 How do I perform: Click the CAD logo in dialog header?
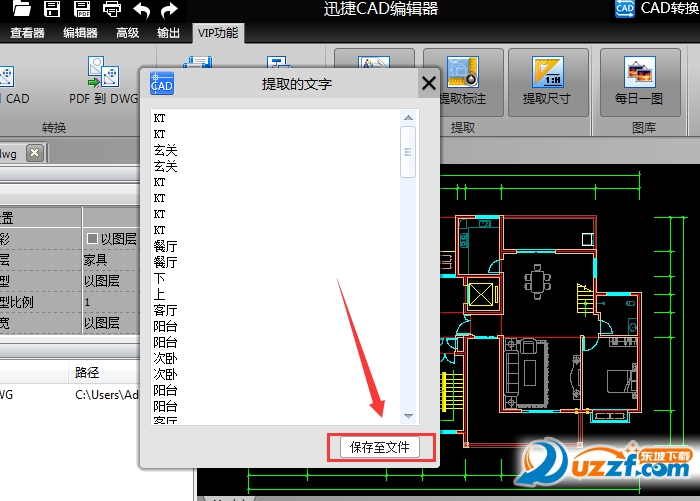coord(162,83)
